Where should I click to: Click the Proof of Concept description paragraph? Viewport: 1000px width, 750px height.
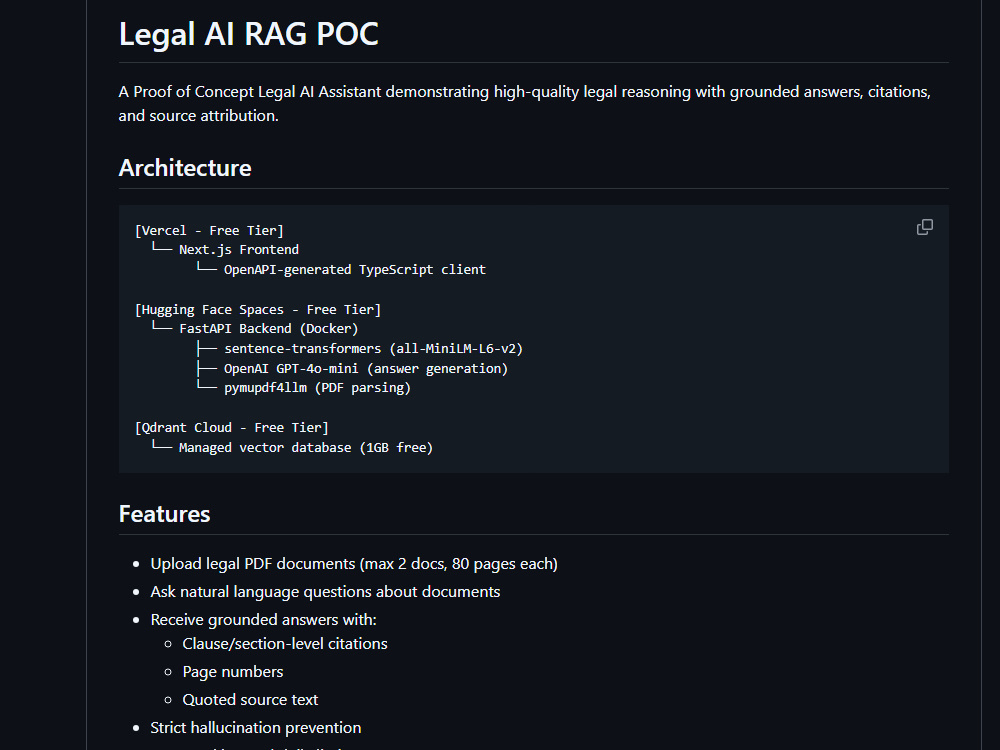524,103
